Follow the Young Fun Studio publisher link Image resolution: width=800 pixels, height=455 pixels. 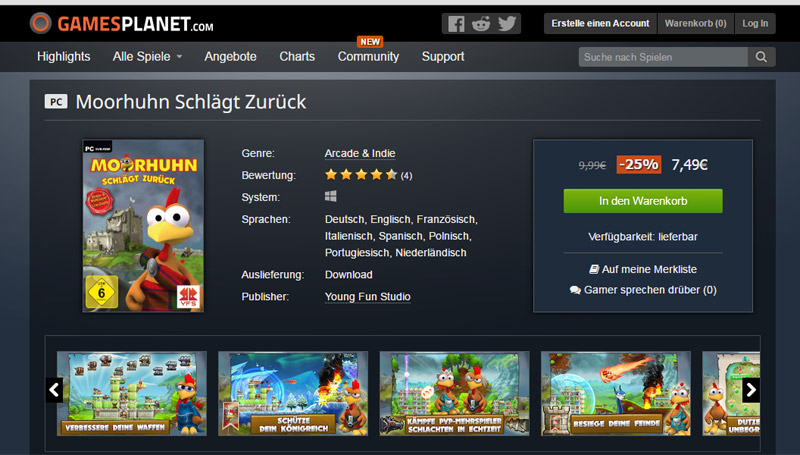point(367,296)
